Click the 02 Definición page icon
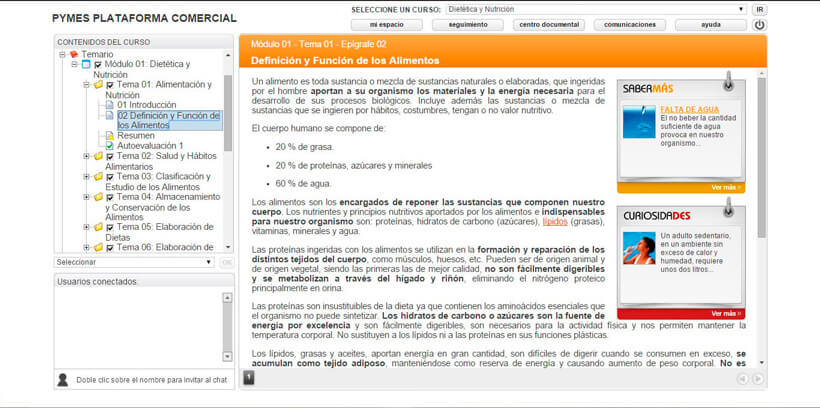Viewport: 820px width, 408px height. pos(109,115)
